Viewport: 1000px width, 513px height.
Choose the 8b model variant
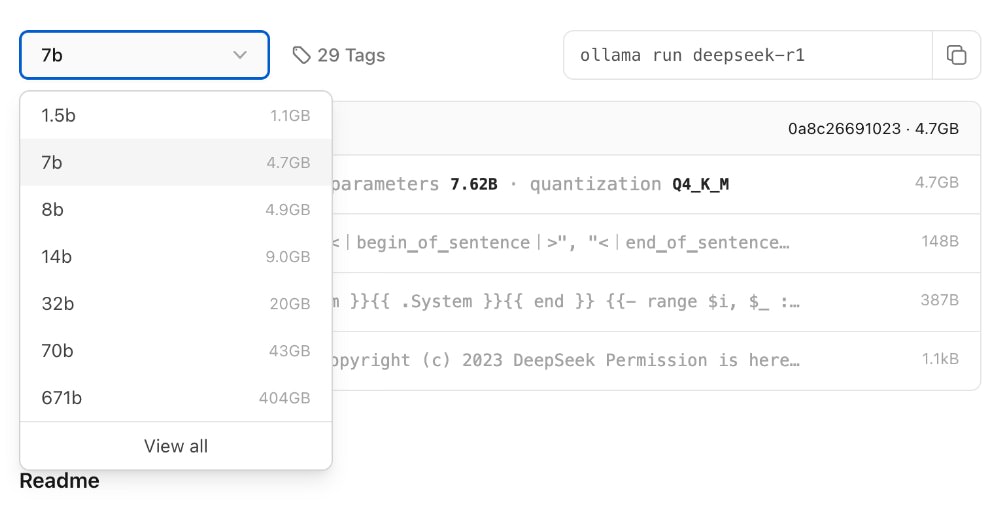(x=176, y=209)
